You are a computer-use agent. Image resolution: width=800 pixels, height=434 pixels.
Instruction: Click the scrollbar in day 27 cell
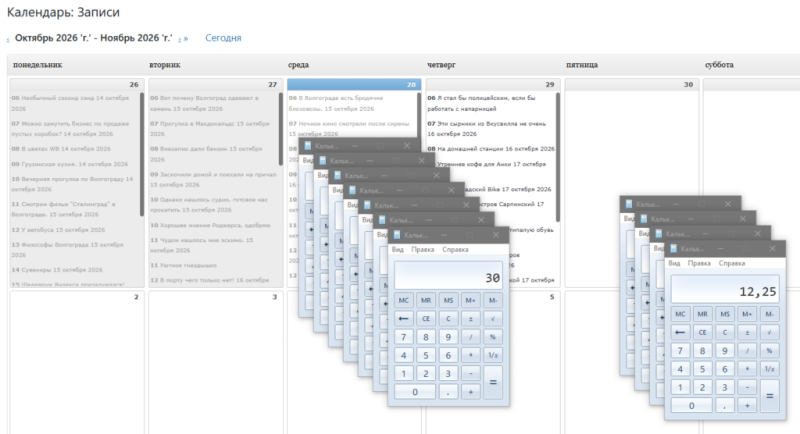[x=281, y=129]
